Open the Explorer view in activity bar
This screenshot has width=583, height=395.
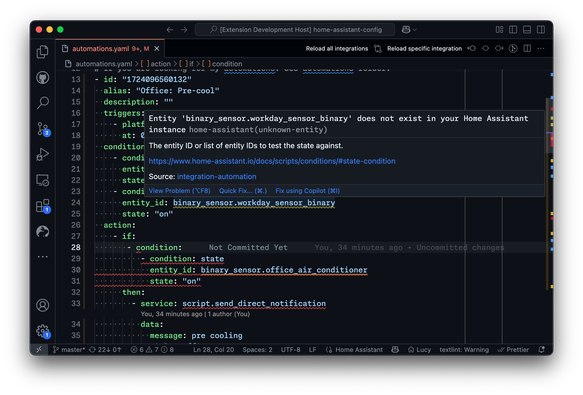click(x=43, y=52)
